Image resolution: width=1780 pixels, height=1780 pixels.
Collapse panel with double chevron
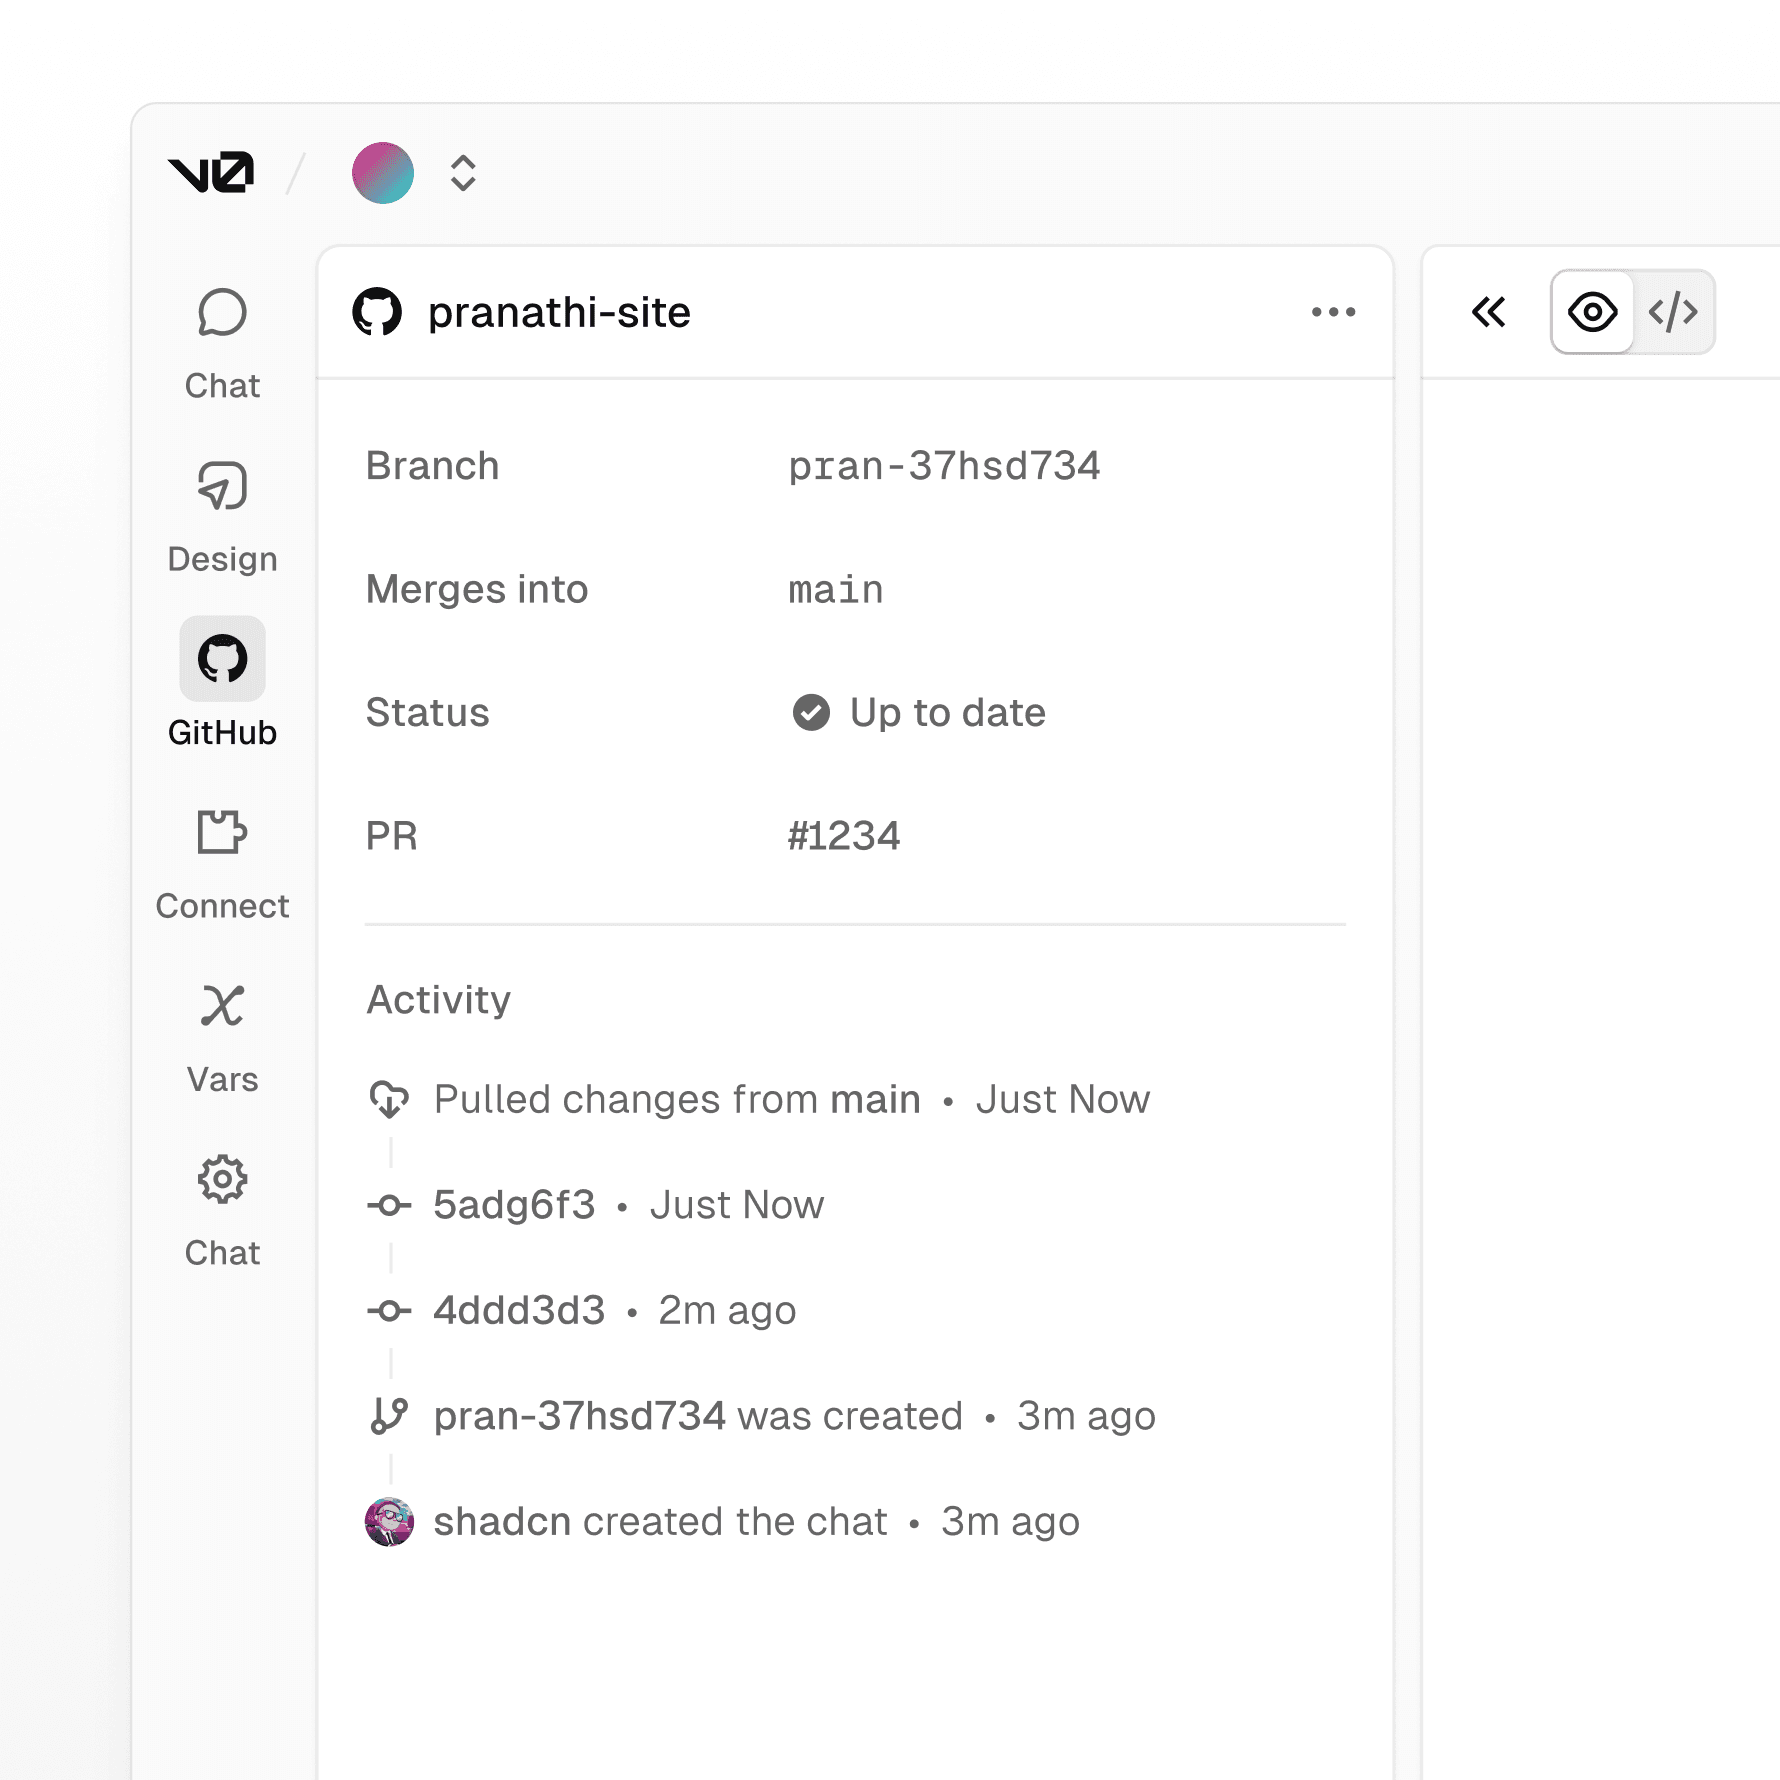[x=1488, y=312]
